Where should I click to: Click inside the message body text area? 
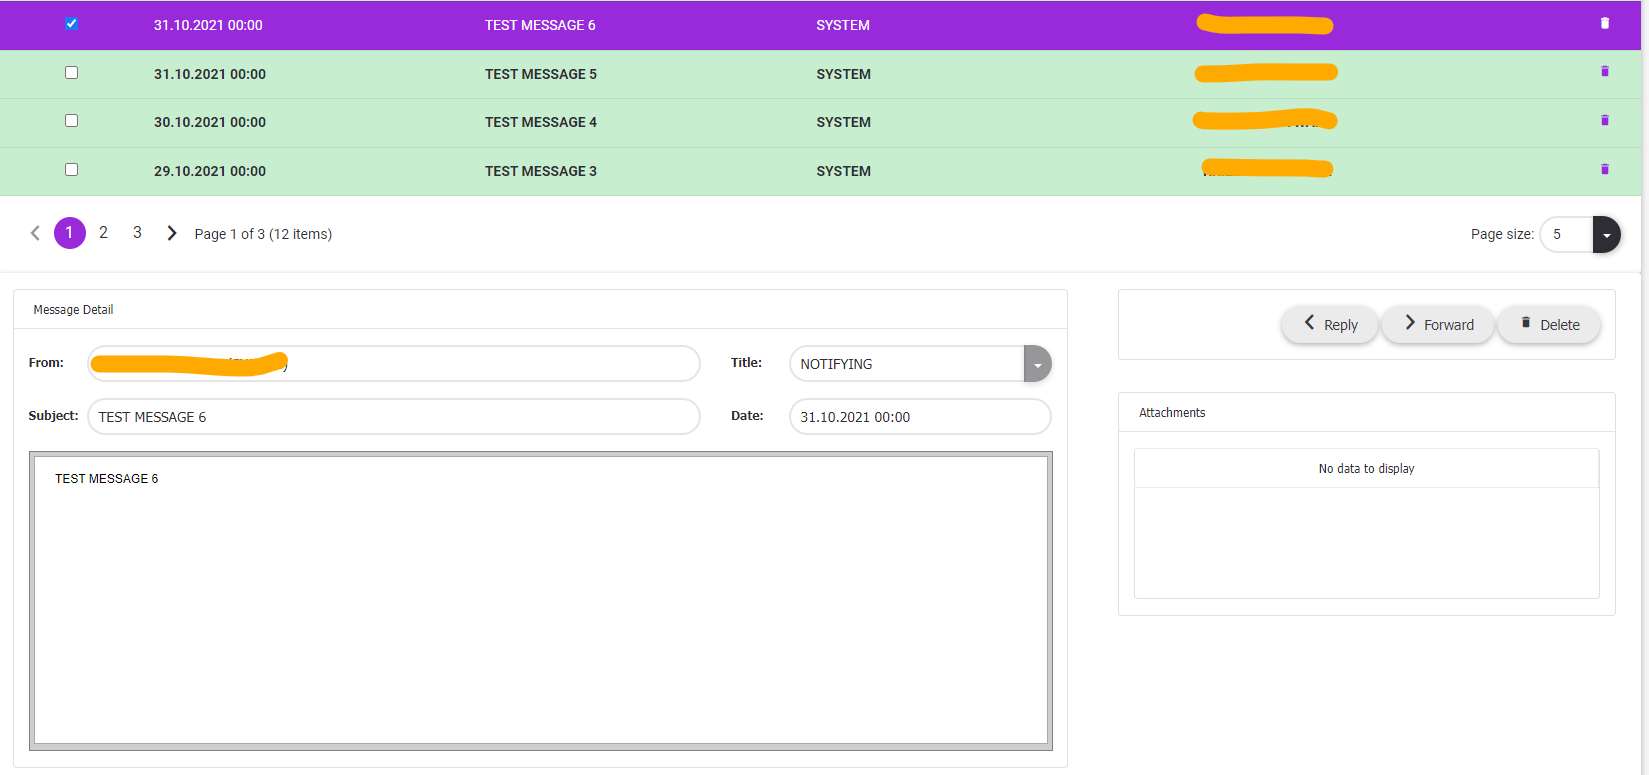(x=540, y=600)
